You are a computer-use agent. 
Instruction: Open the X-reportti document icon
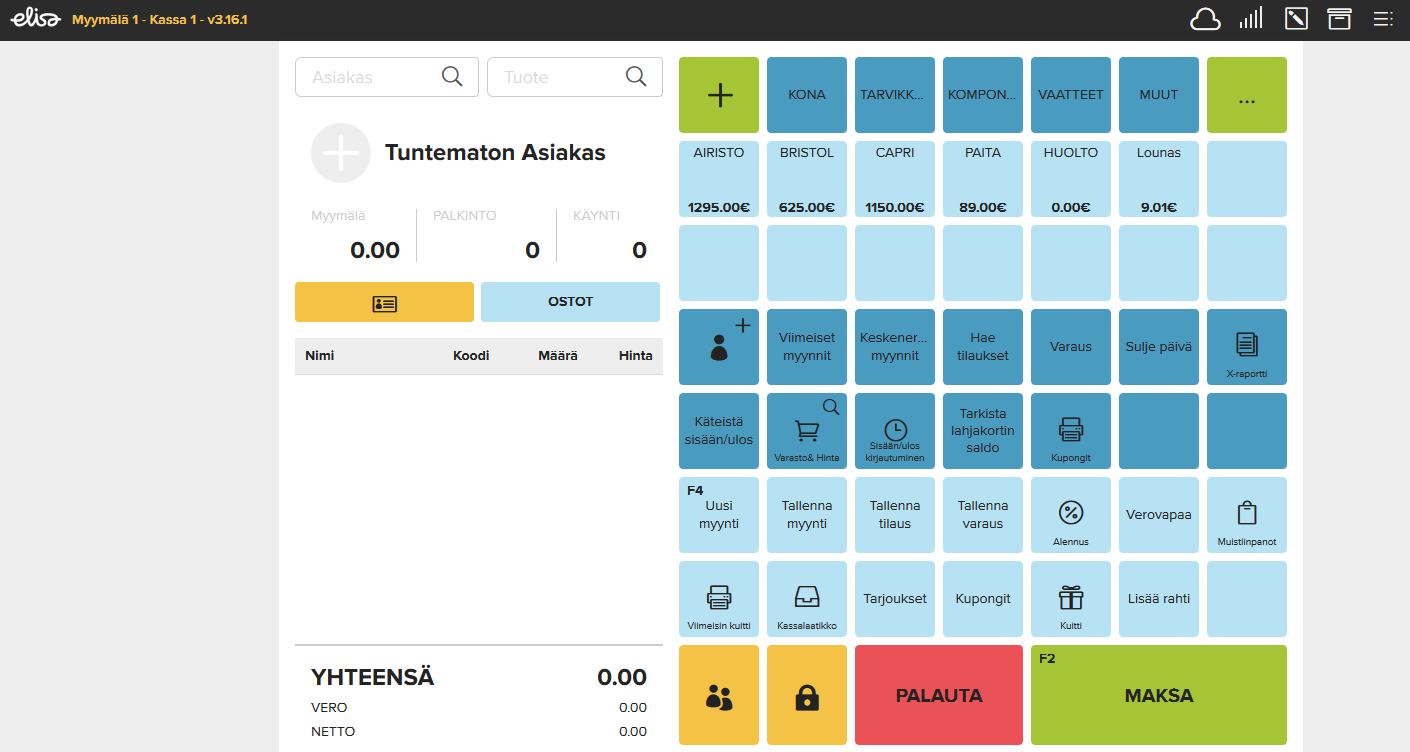click(1247, 347)
